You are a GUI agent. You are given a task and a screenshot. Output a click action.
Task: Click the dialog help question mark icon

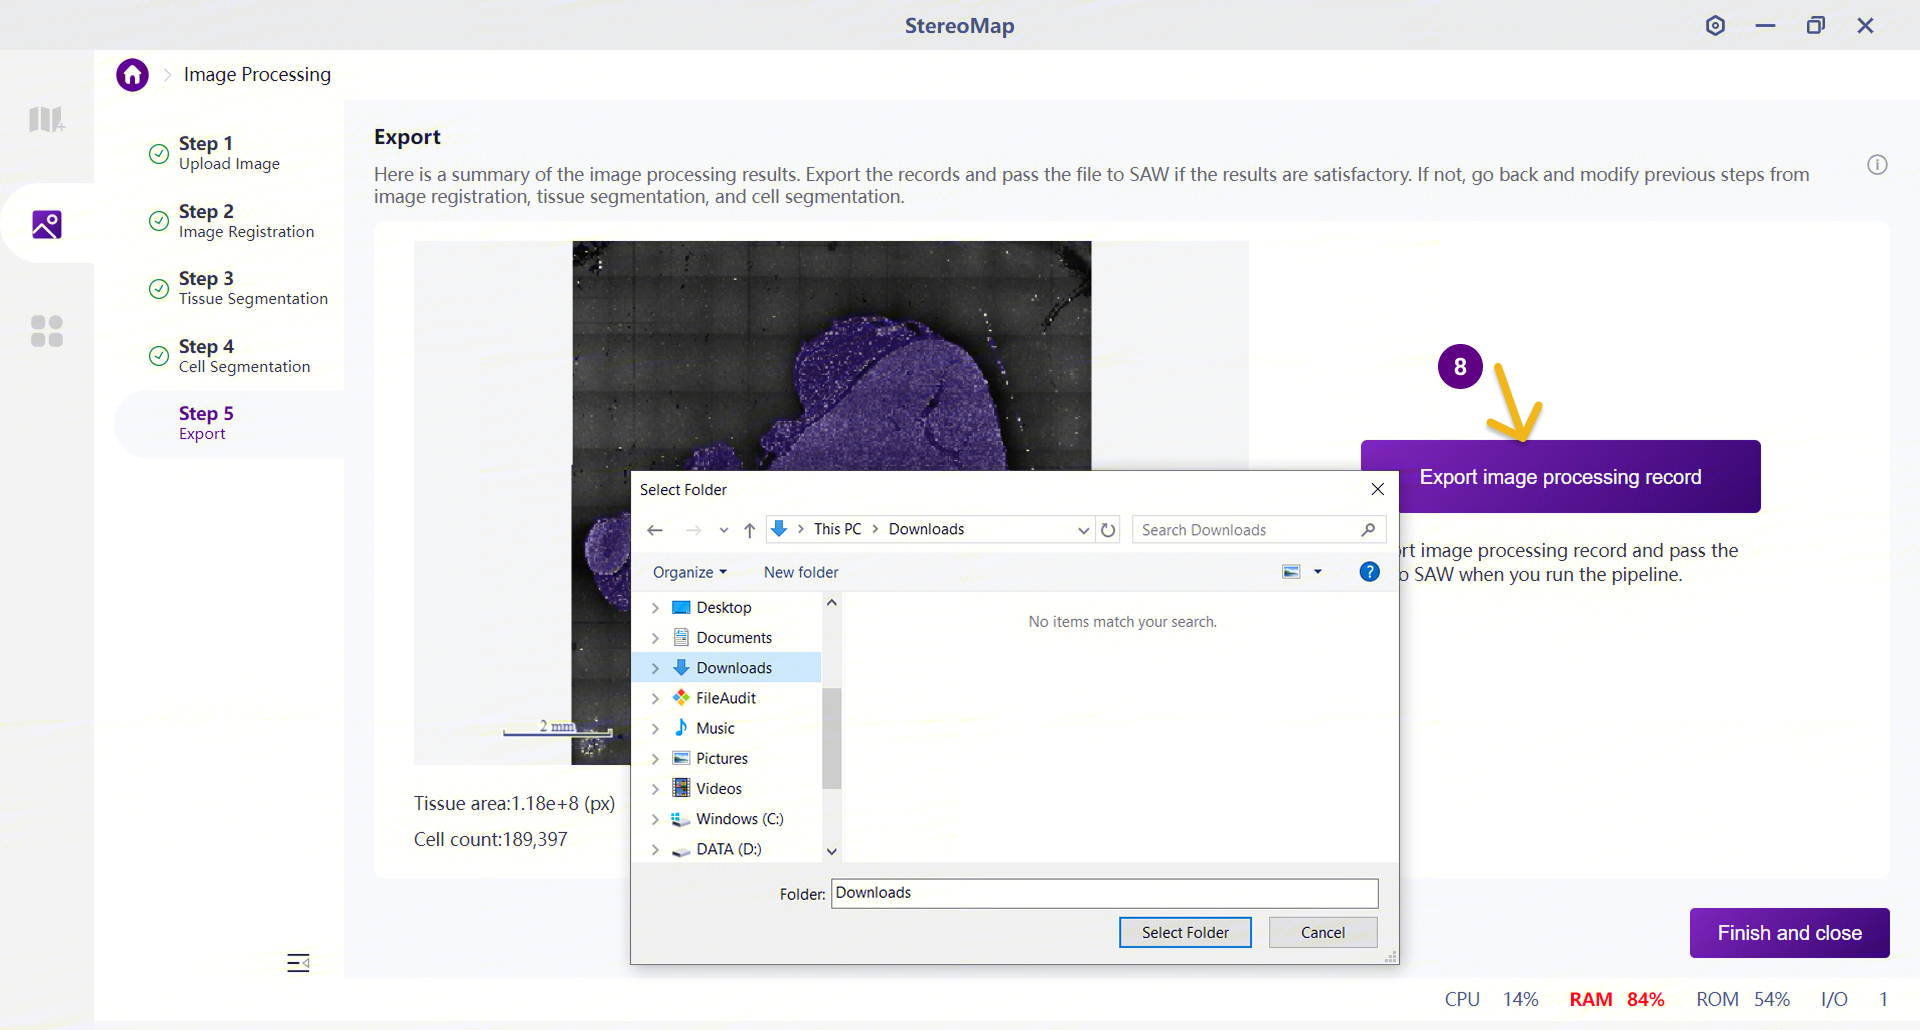pyautogui.click(x=1369, y=572)
